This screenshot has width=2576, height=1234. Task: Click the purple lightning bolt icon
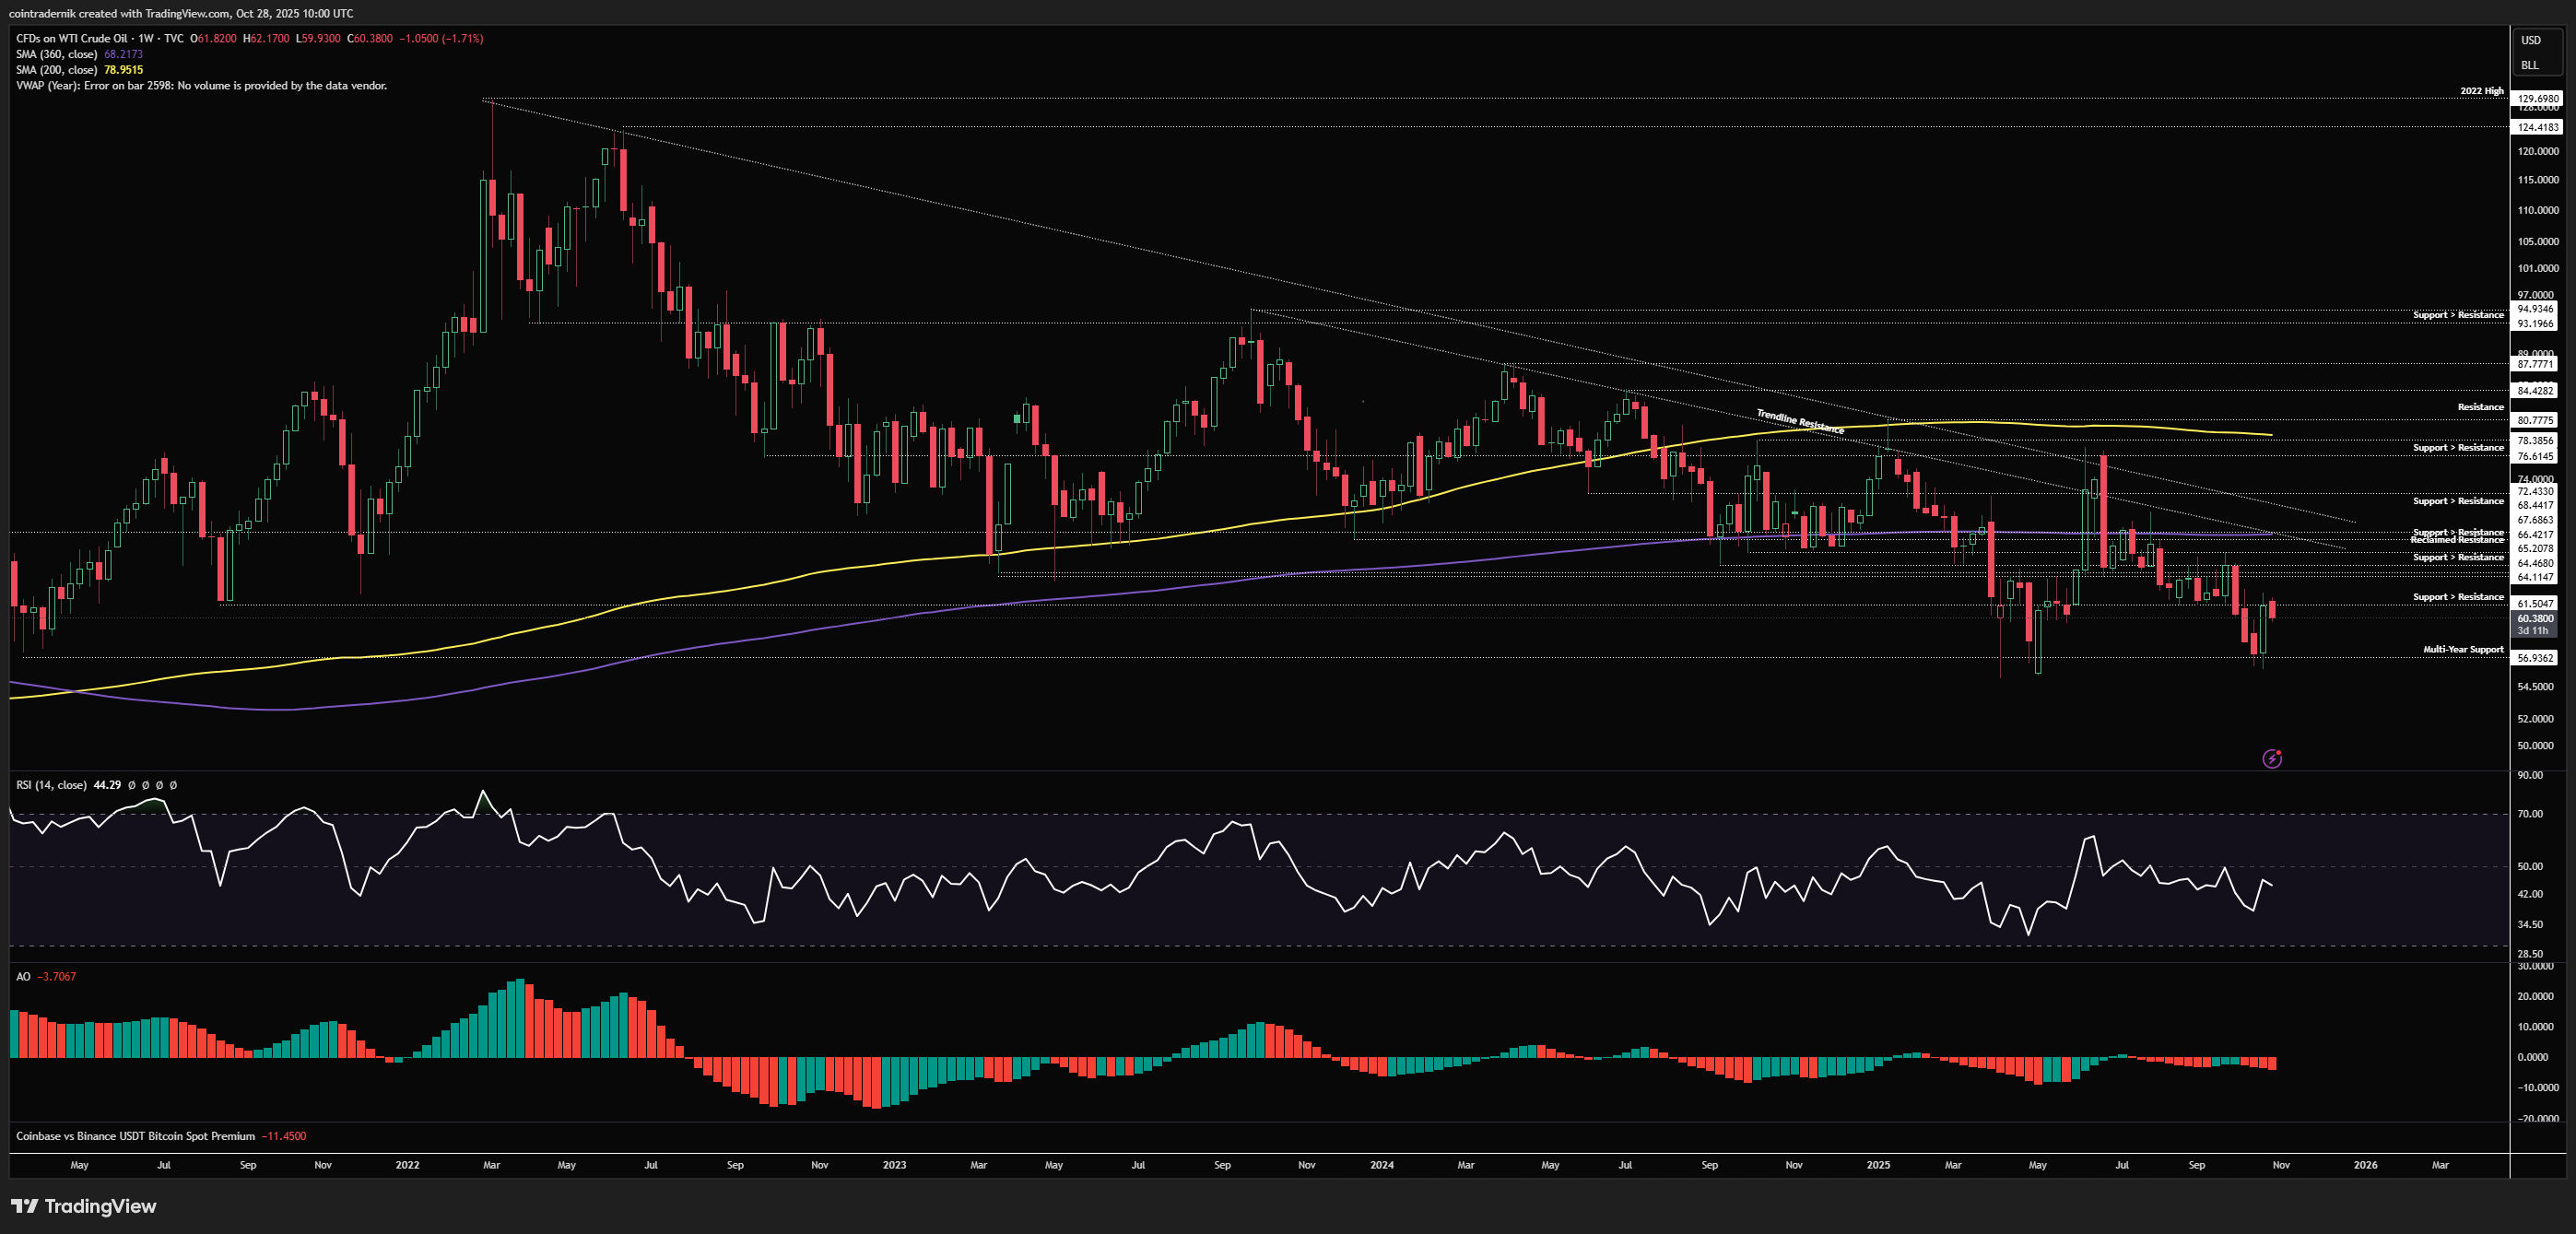[2272, 759]
